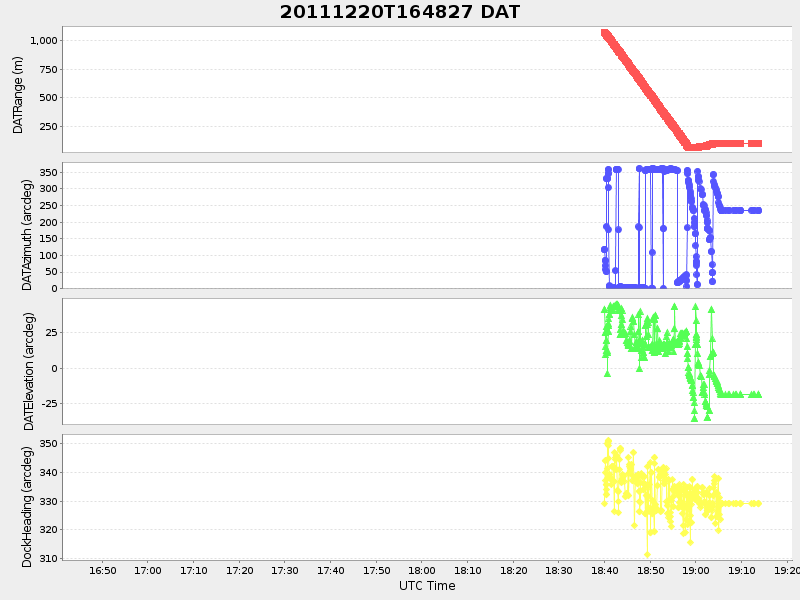Click the 18:40 time tick label
Image resolution: width=800 pixels, height=600 pixels.
605,570
